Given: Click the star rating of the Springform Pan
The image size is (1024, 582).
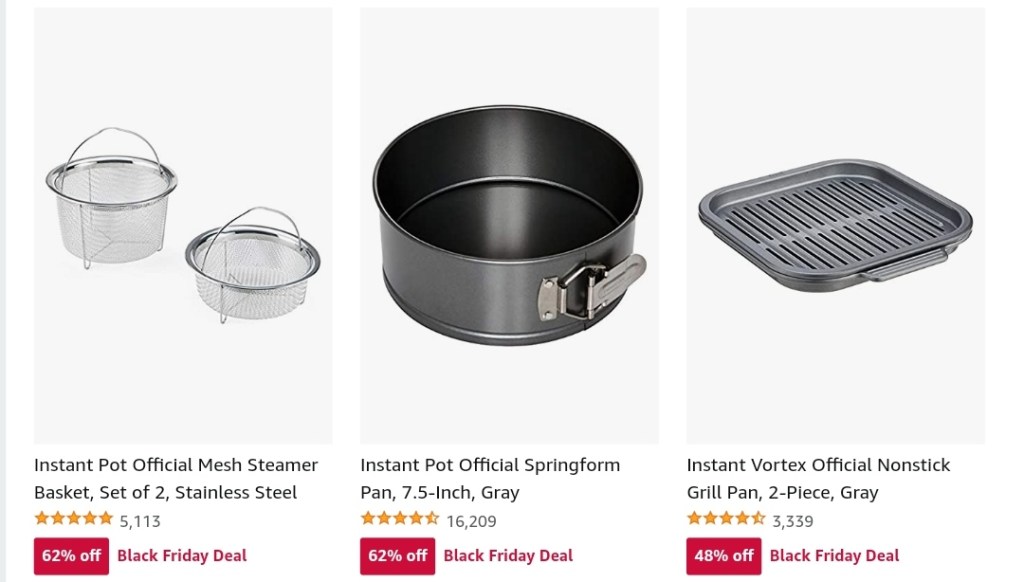Looking at the screenshot, I should coord(400,519).
